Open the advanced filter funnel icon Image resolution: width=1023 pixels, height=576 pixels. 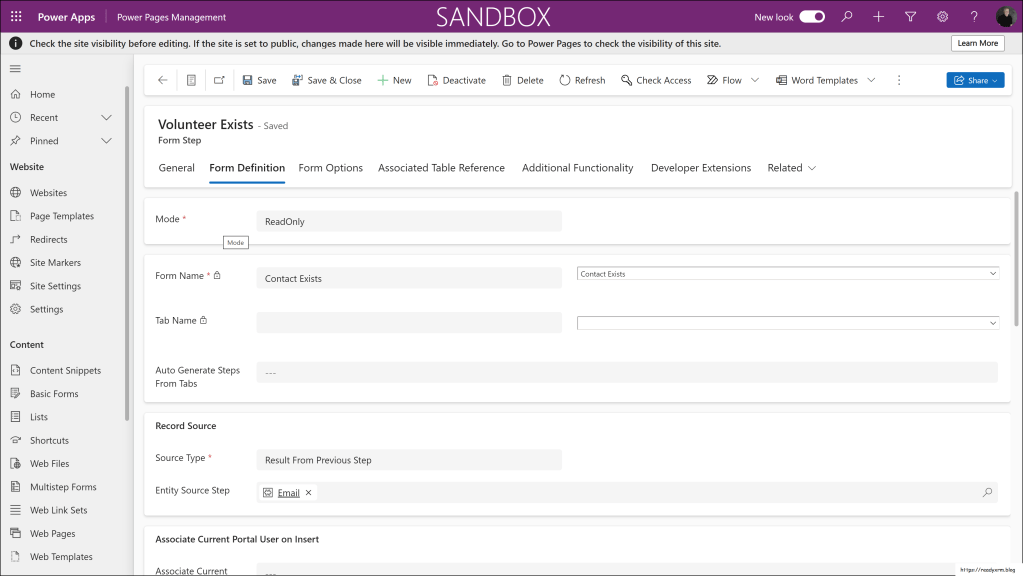pyautogui.click(x=910, y=17)
